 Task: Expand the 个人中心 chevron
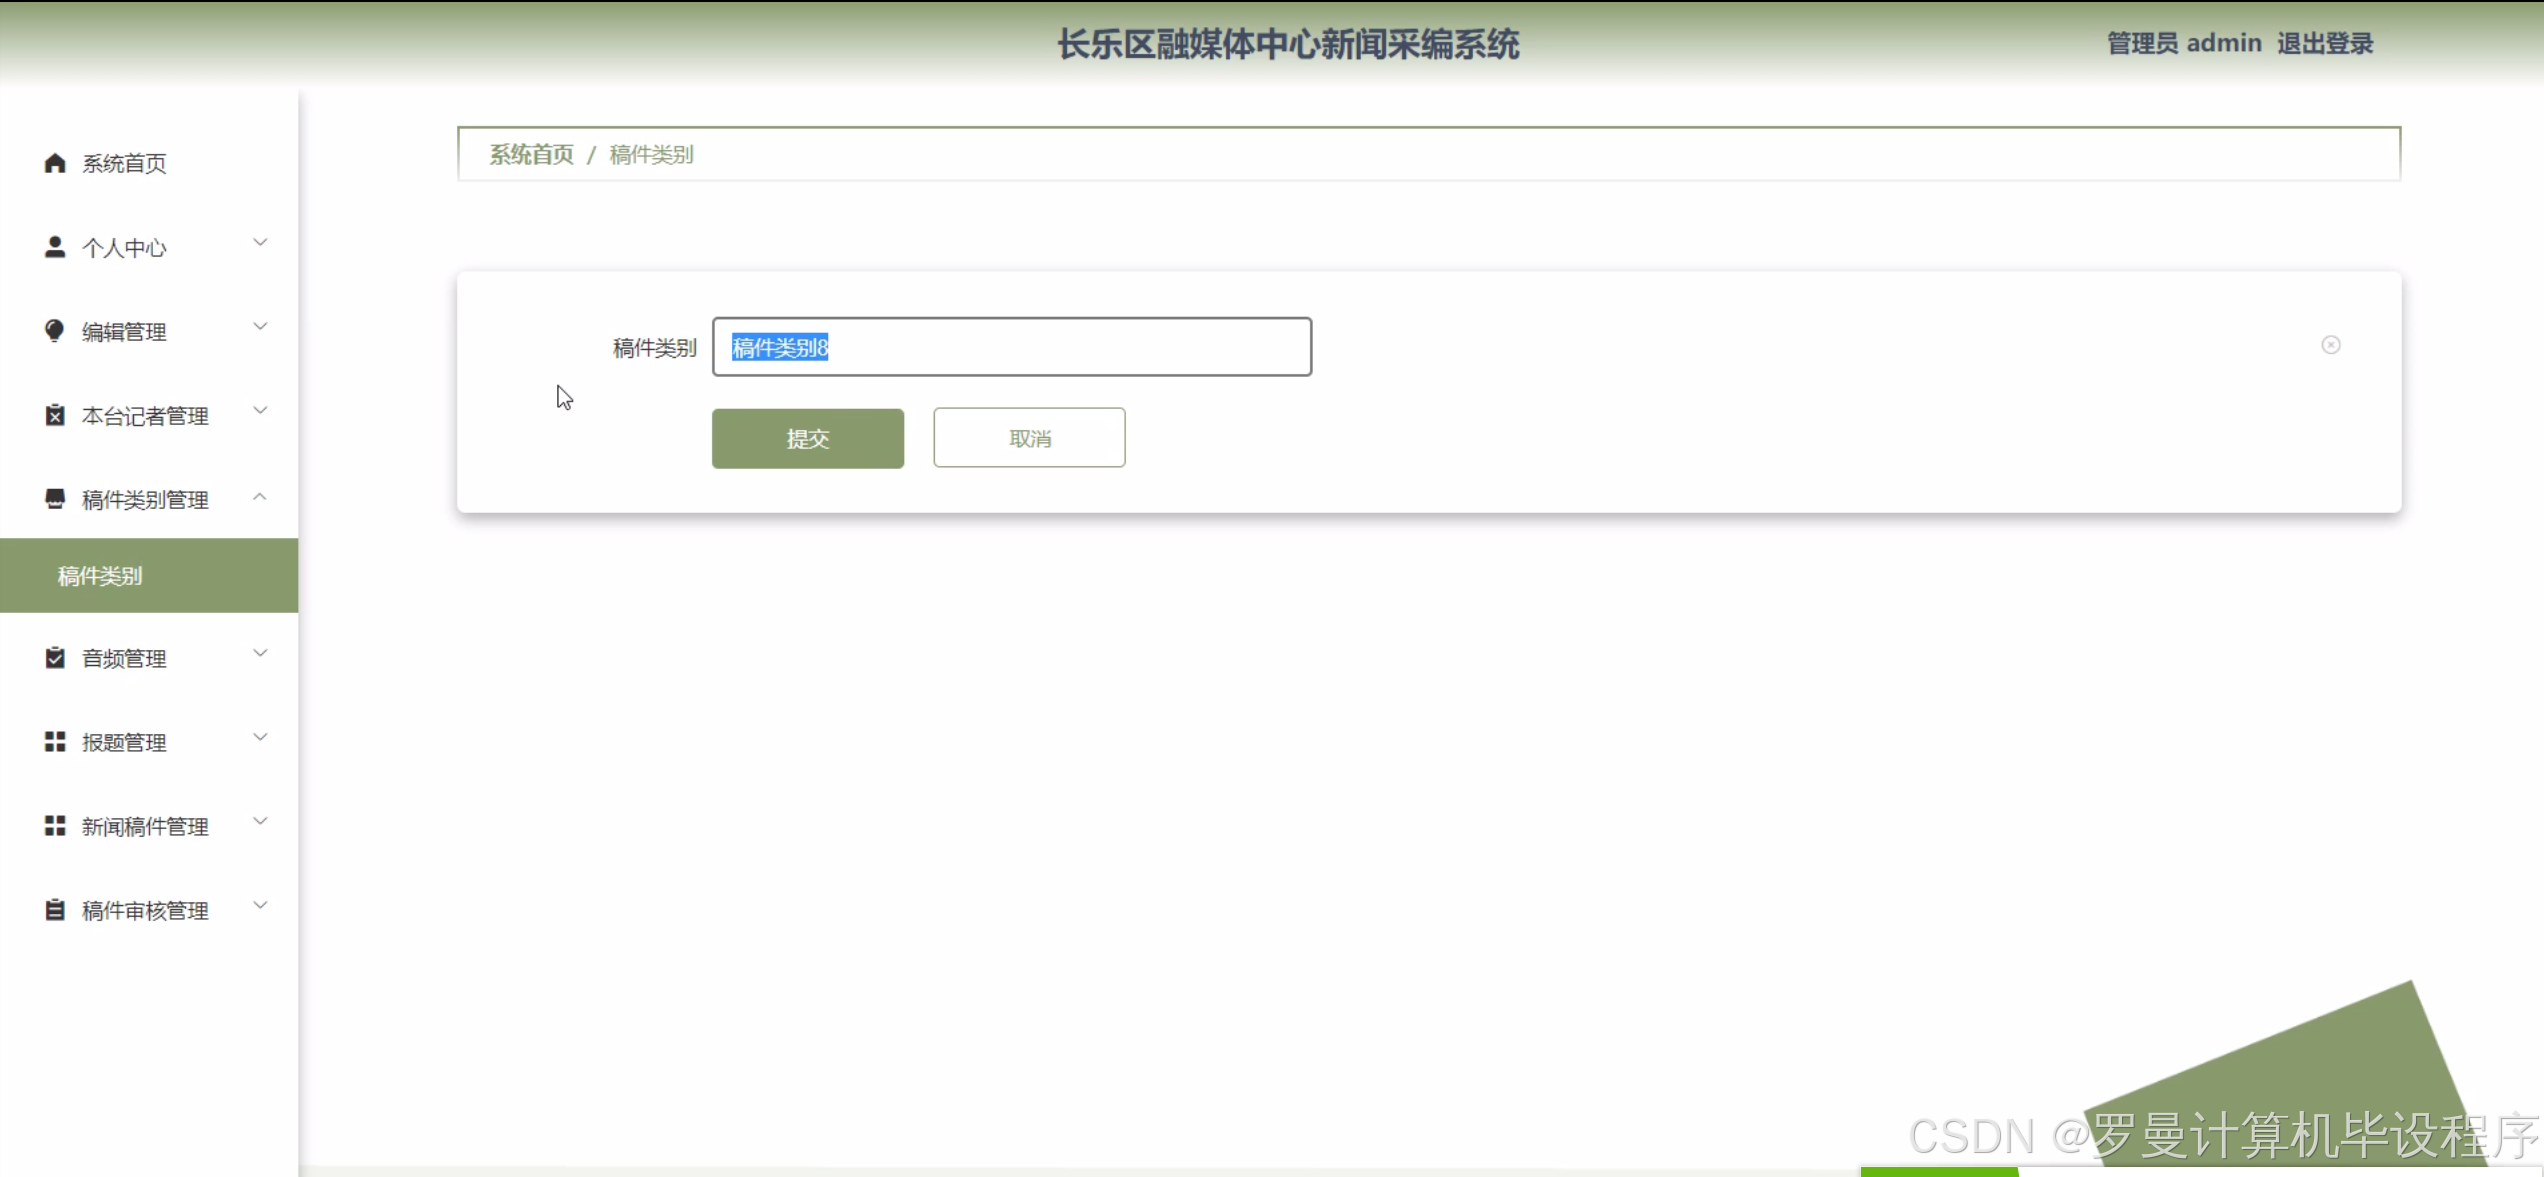coord(260,243)
